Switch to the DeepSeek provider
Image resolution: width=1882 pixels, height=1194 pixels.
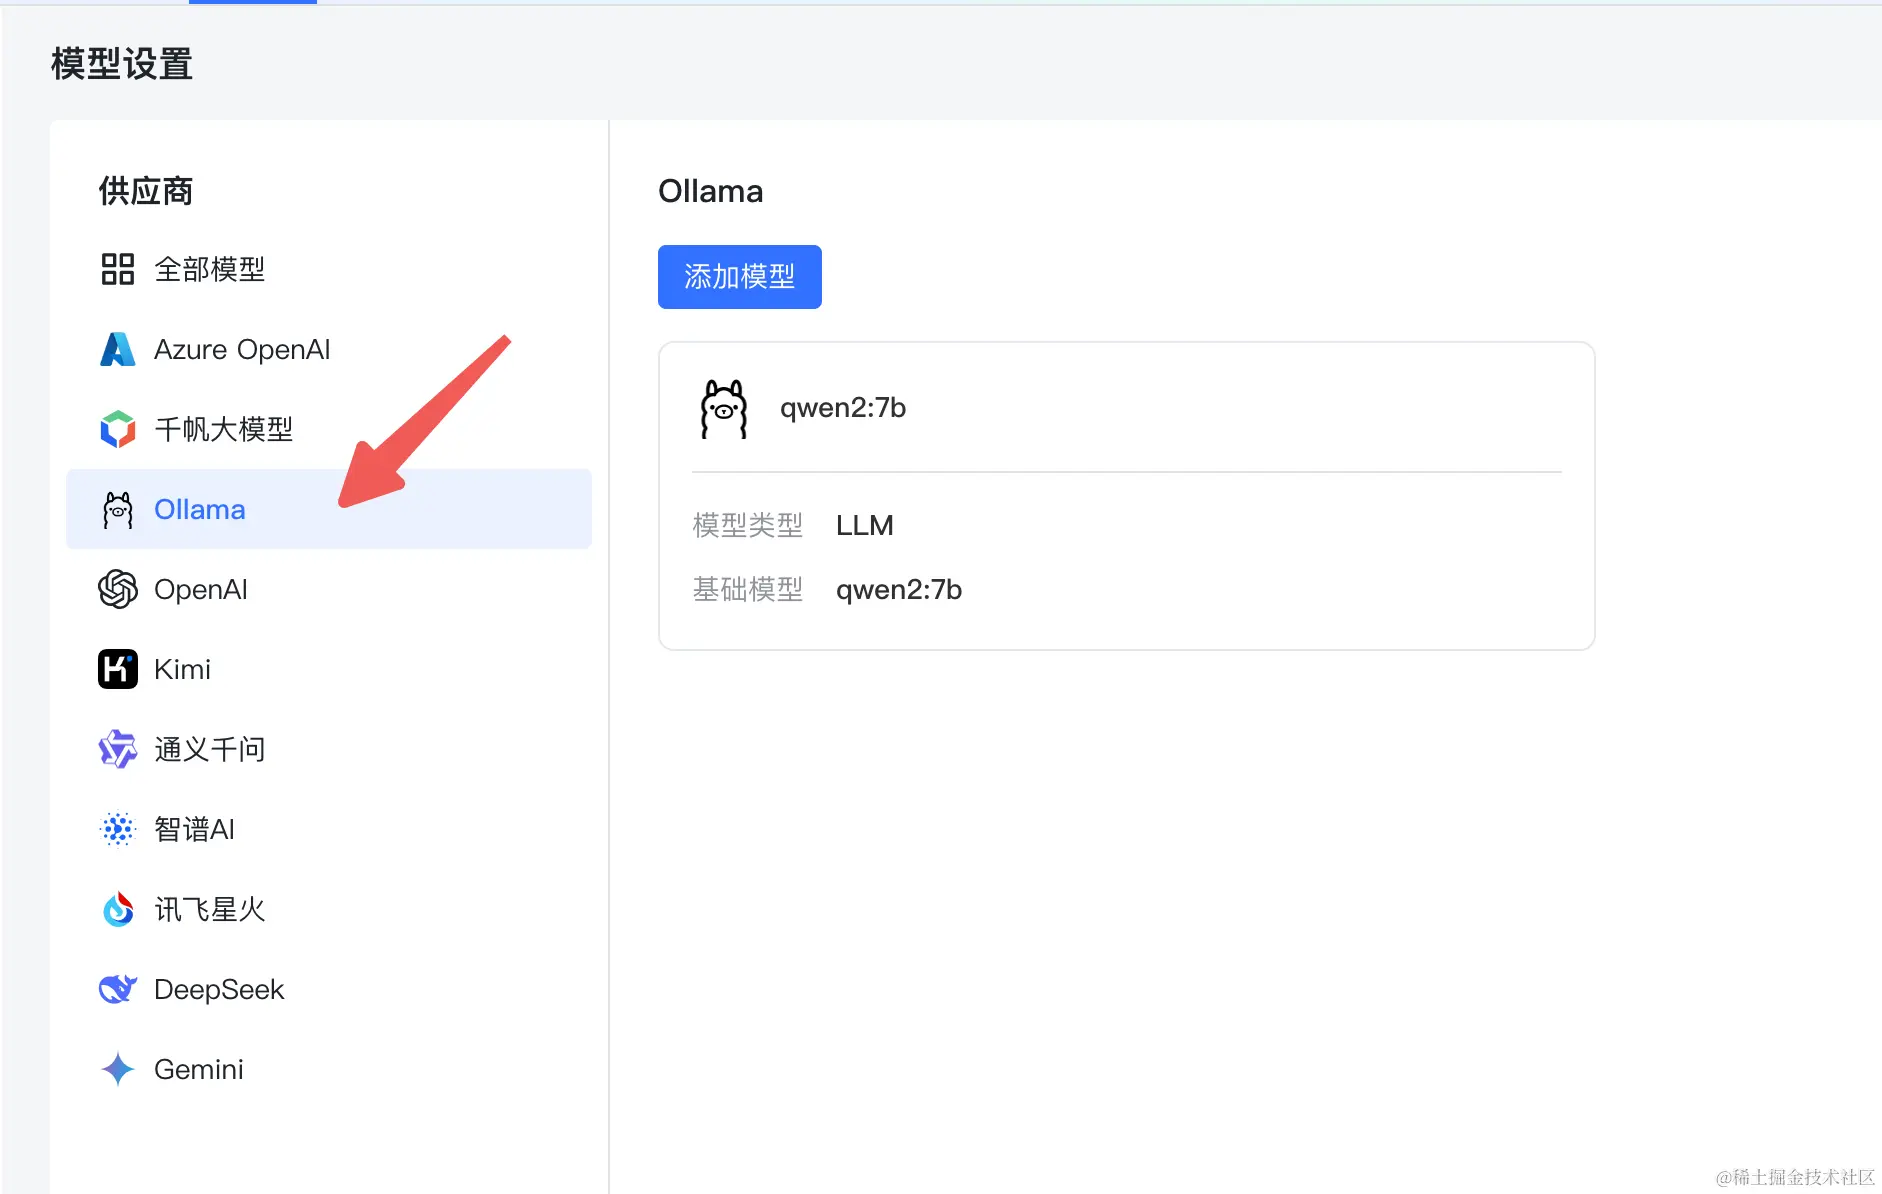tap(329, 989)
